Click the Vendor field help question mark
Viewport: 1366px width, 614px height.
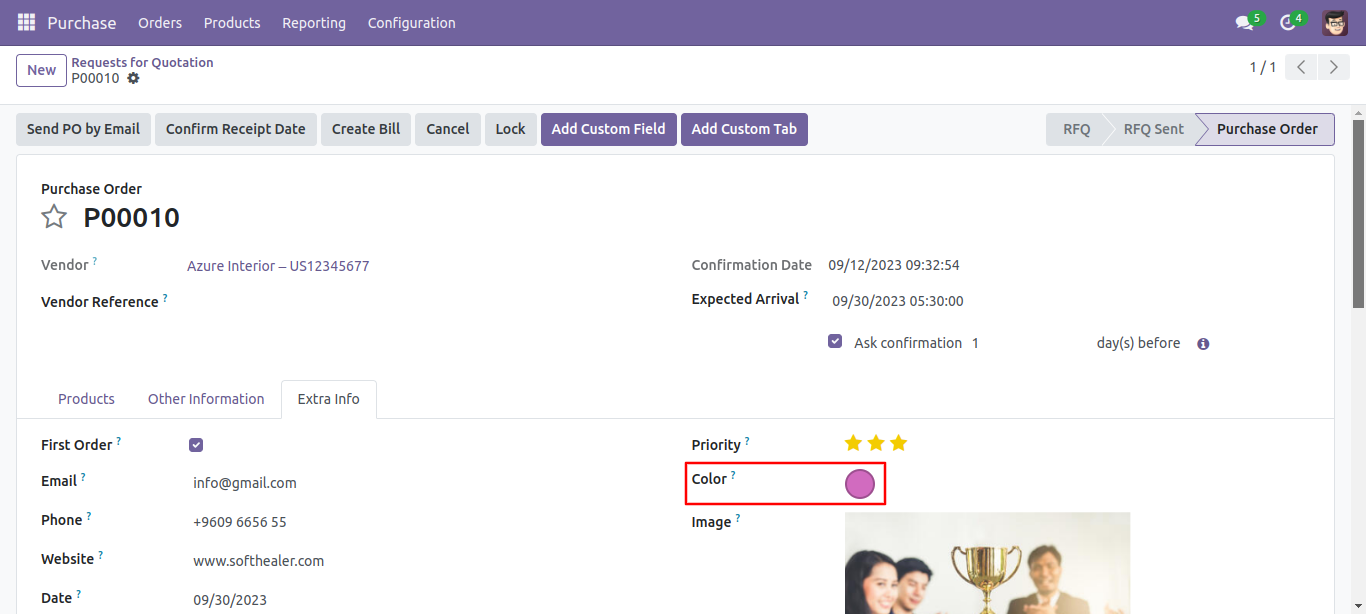[x=95, y=261]
